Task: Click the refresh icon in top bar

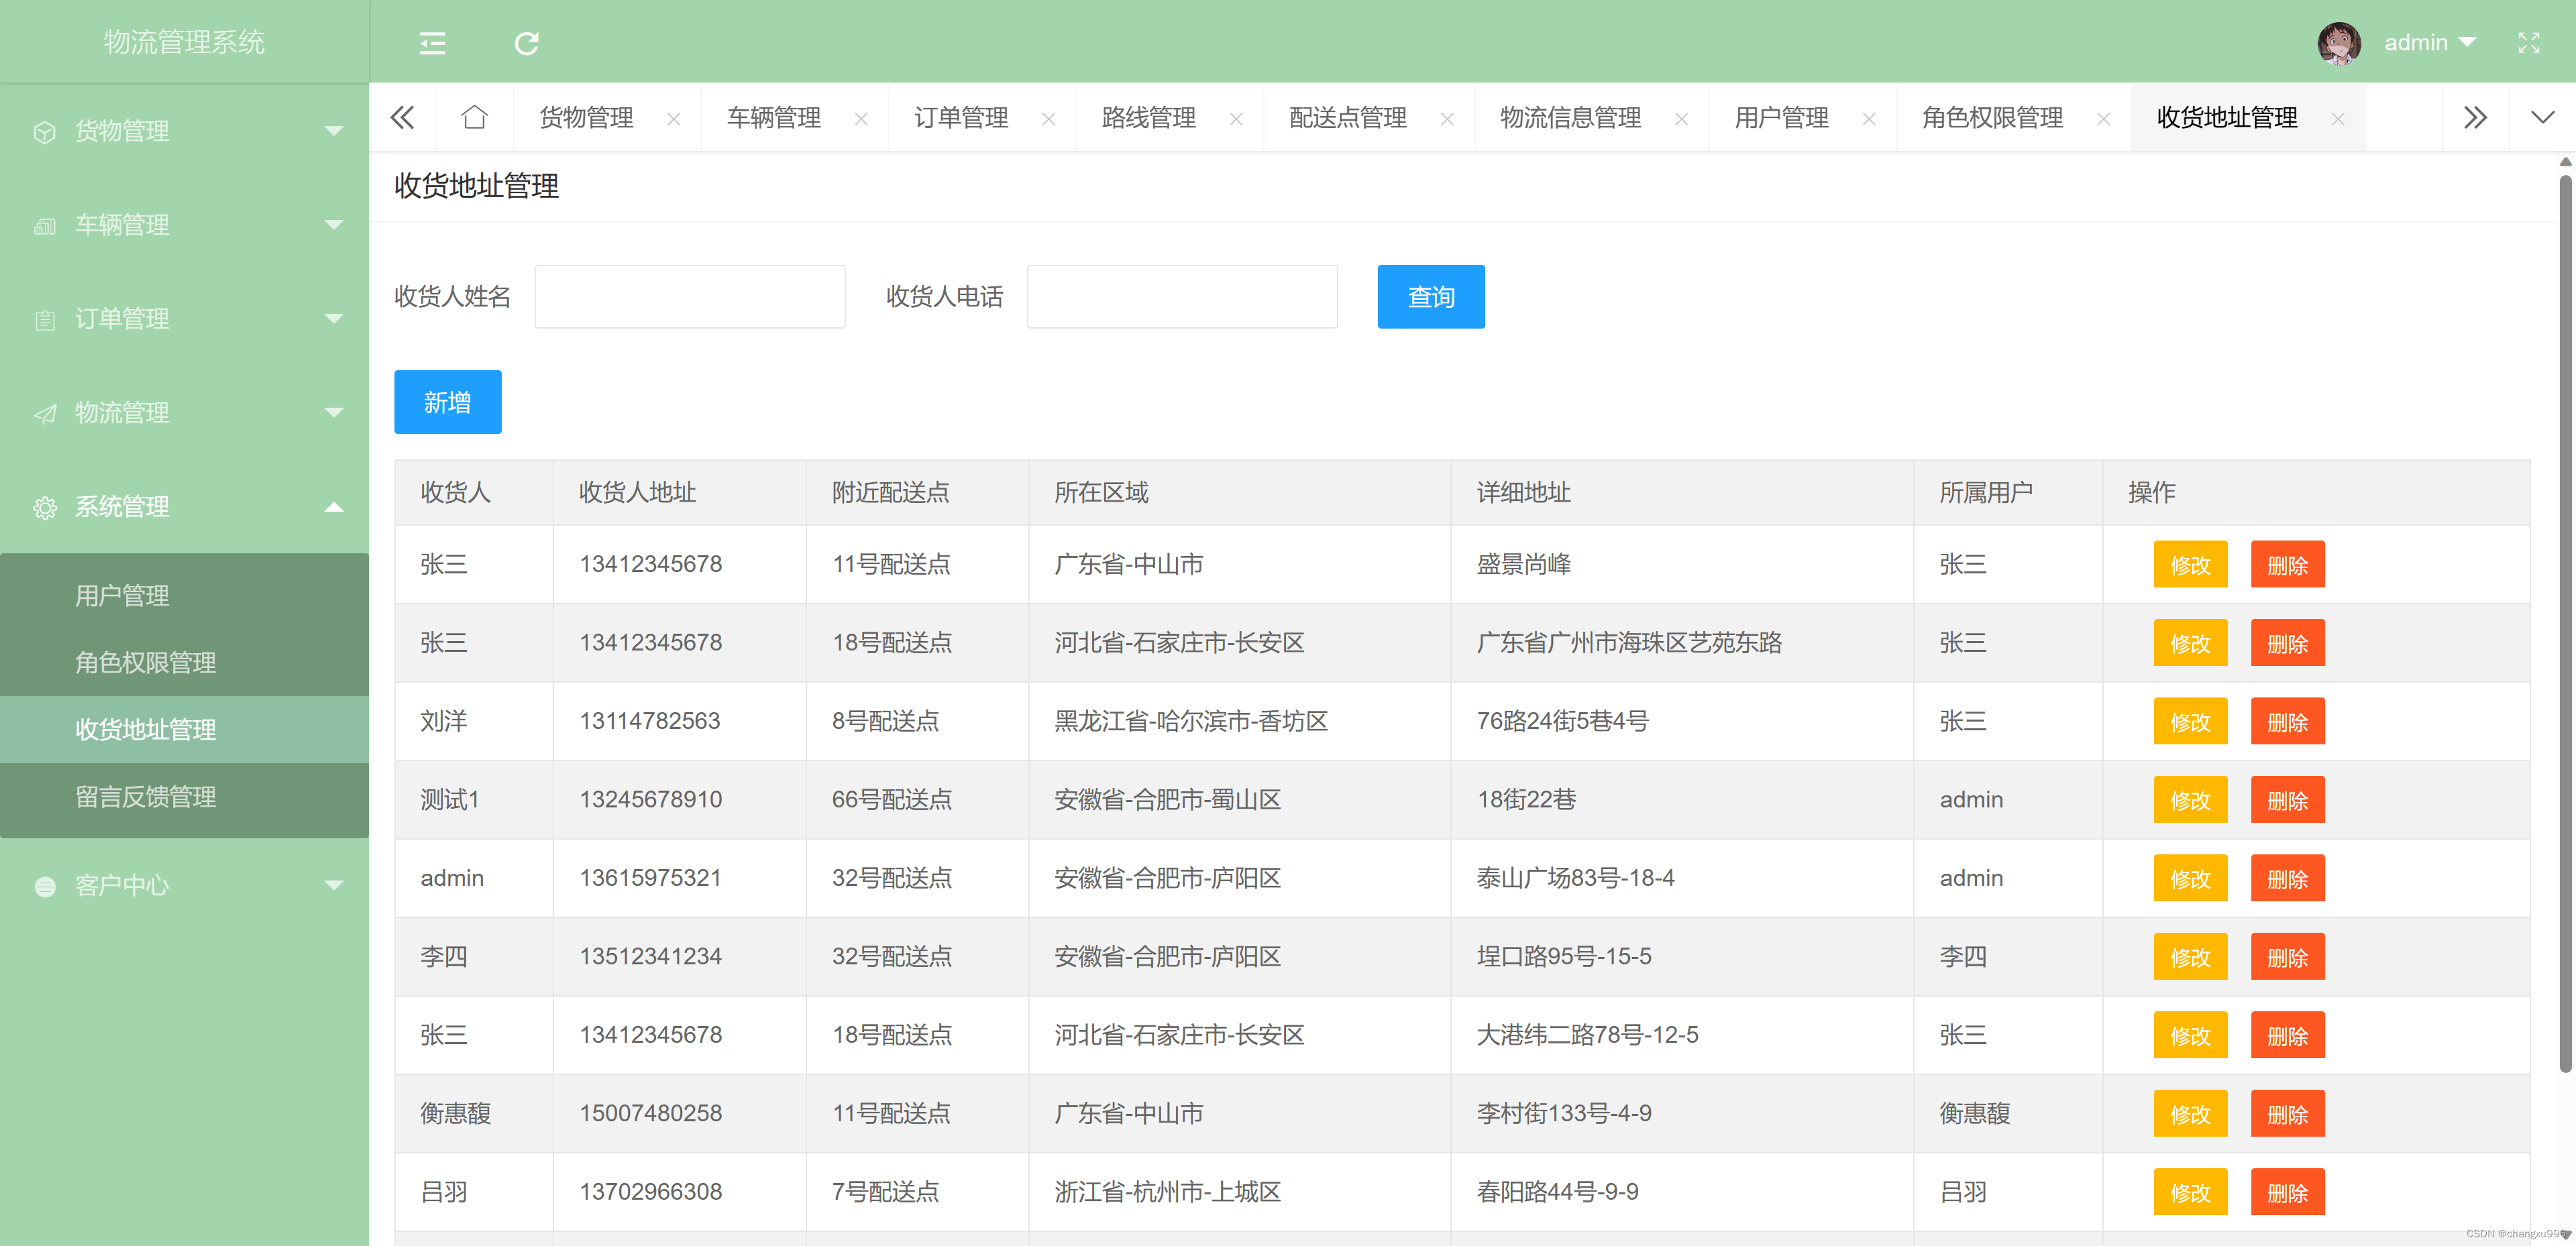Action: coord(526,43)
